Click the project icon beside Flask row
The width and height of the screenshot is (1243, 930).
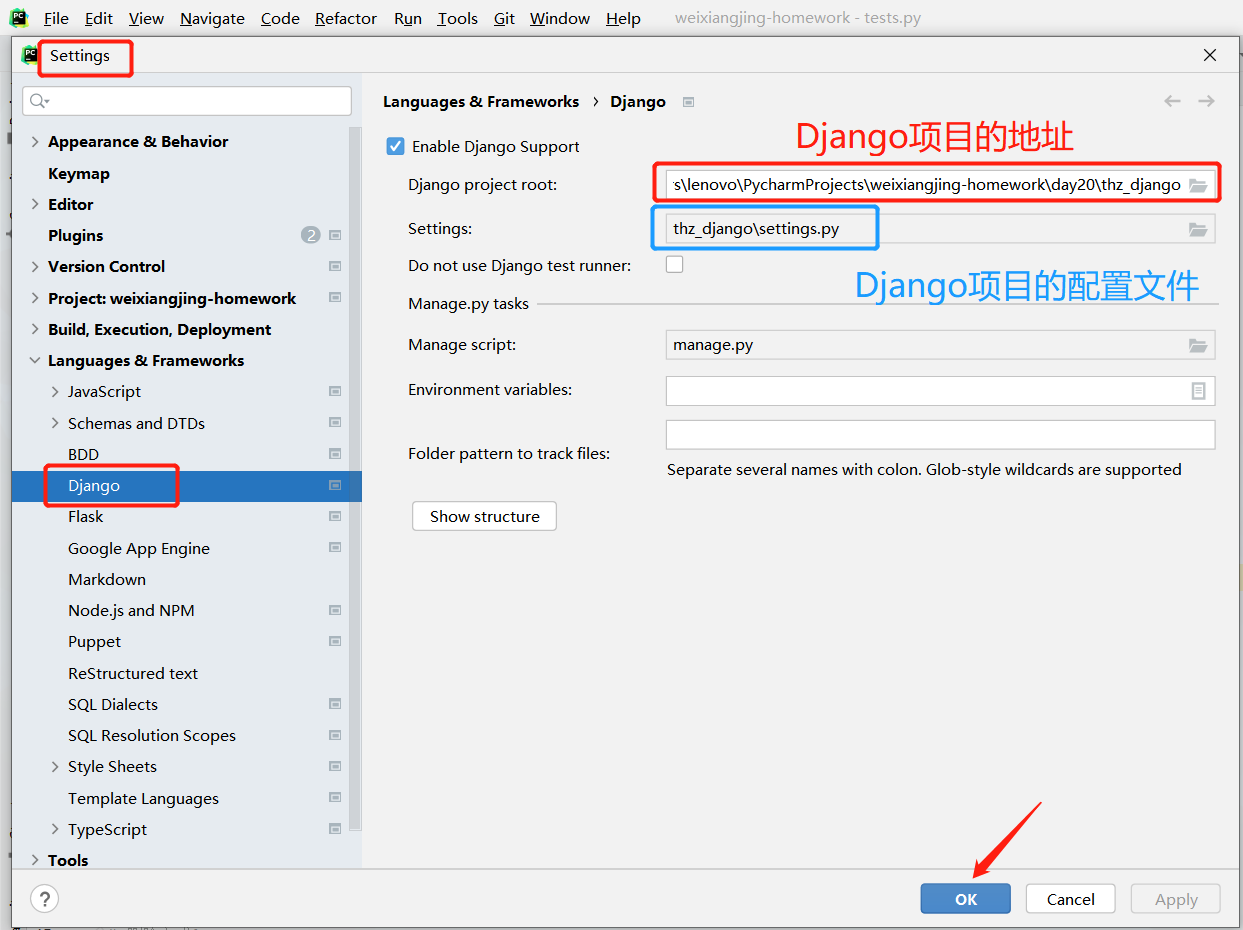335,516
